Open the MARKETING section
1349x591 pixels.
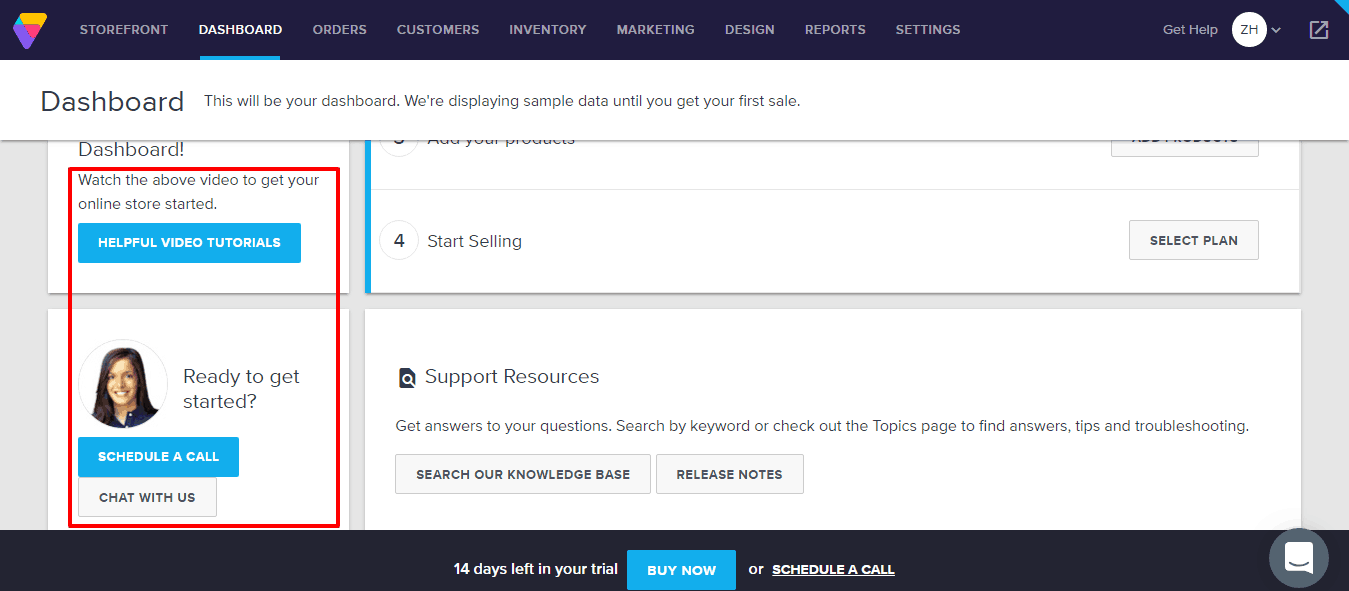[x=655, y=29]
